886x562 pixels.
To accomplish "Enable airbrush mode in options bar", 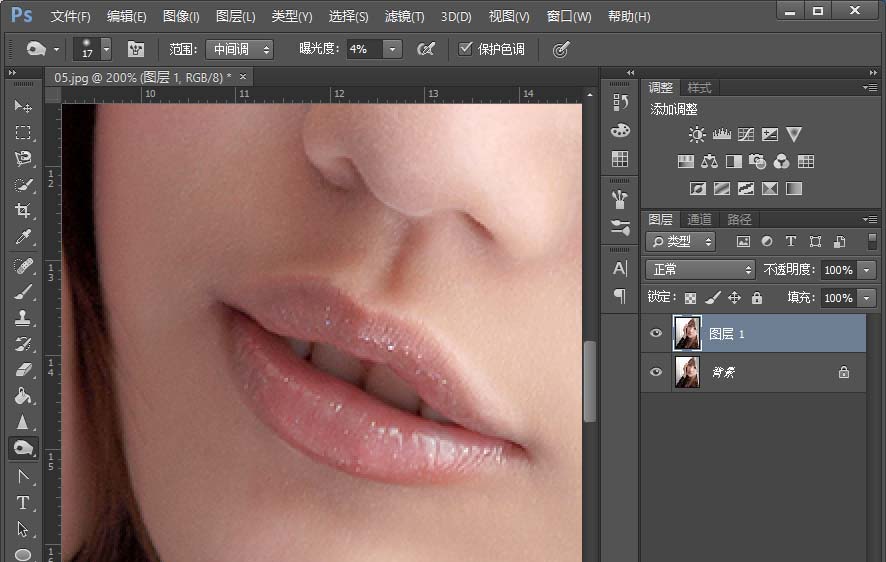I will pyautogui.click(x=427, y=49).
